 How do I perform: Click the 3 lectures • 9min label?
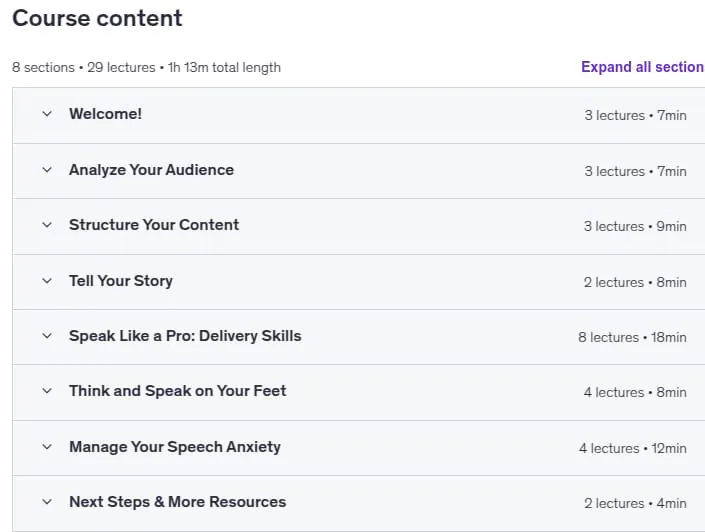click(635, 226)
